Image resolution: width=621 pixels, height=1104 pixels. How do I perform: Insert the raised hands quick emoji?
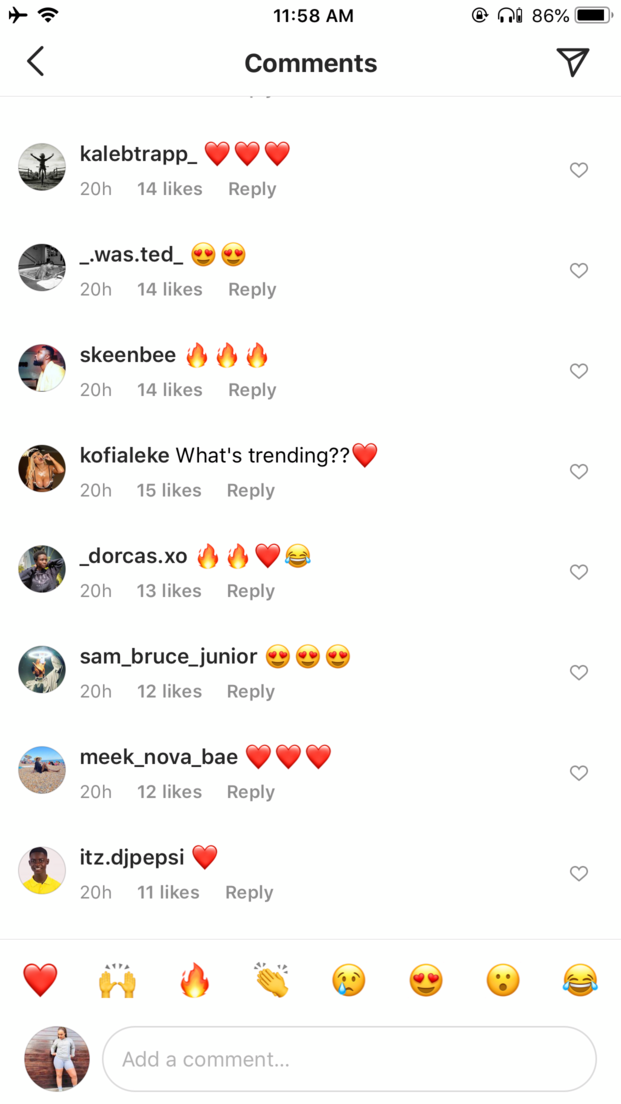point(117,979)
